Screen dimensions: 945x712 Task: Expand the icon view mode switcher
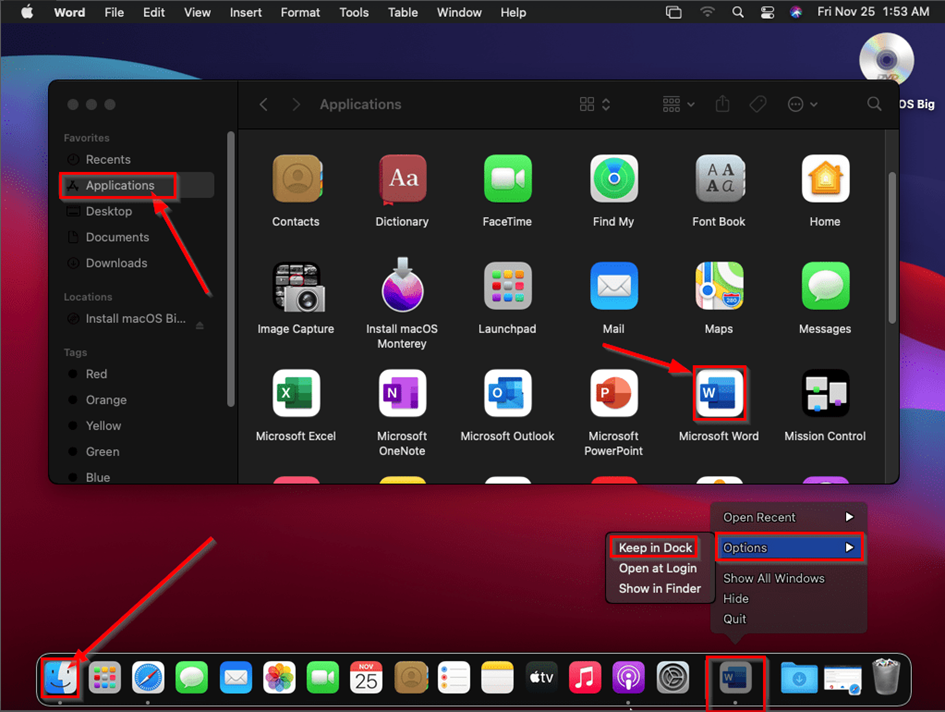[x=595, y=104]
